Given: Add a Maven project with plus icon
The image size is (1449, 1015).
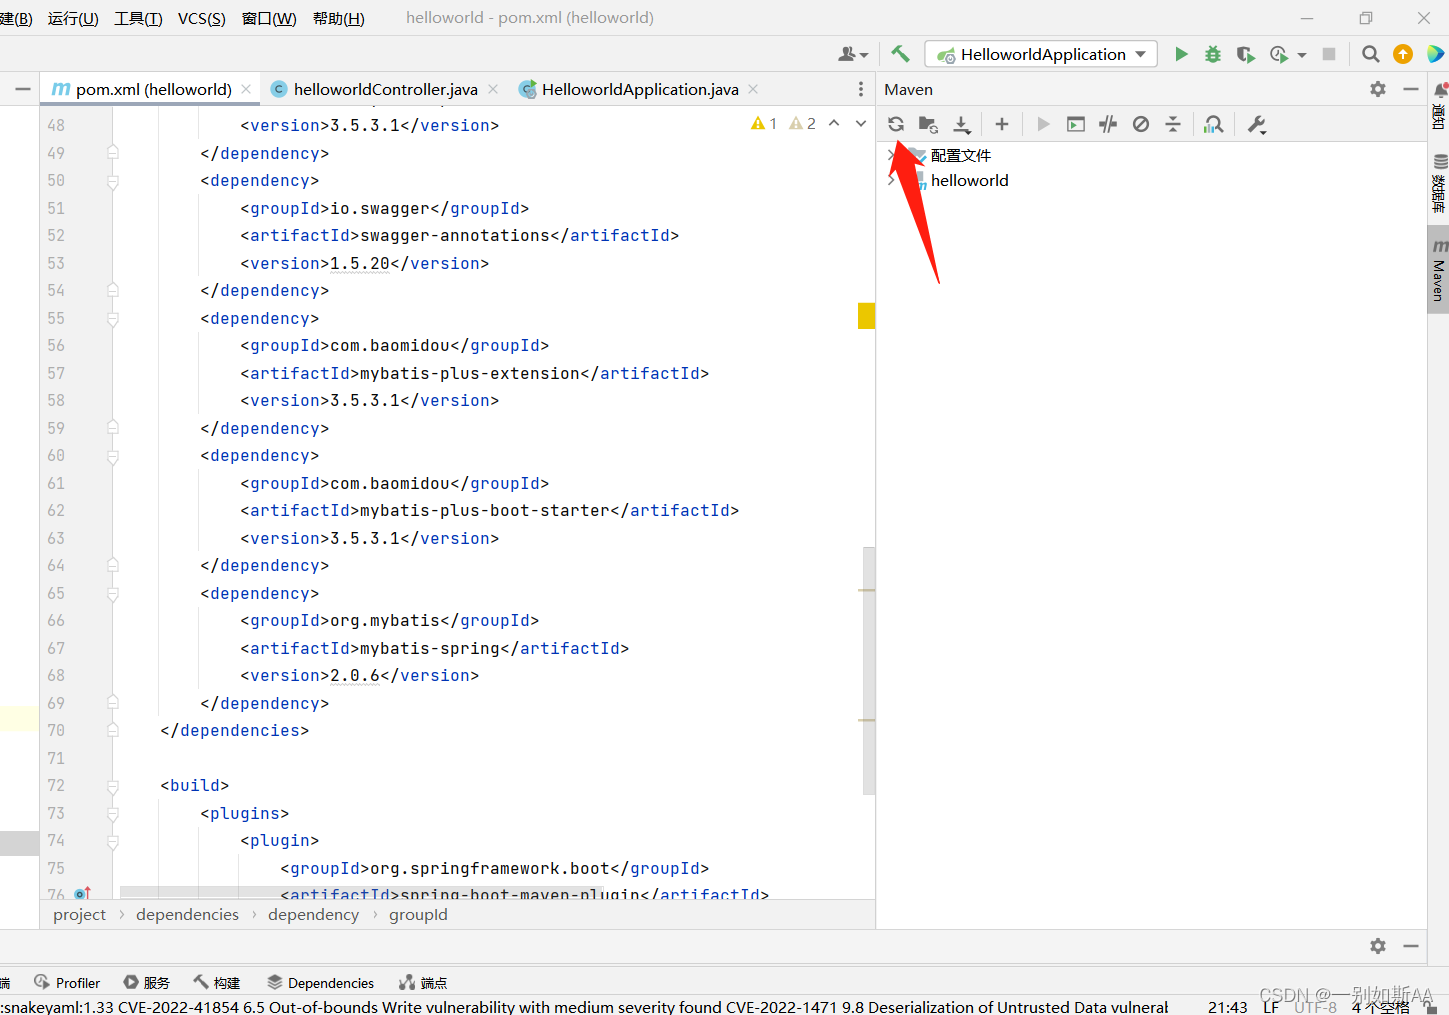Looking at the screenshot, I should click(x=1002, y=124).
